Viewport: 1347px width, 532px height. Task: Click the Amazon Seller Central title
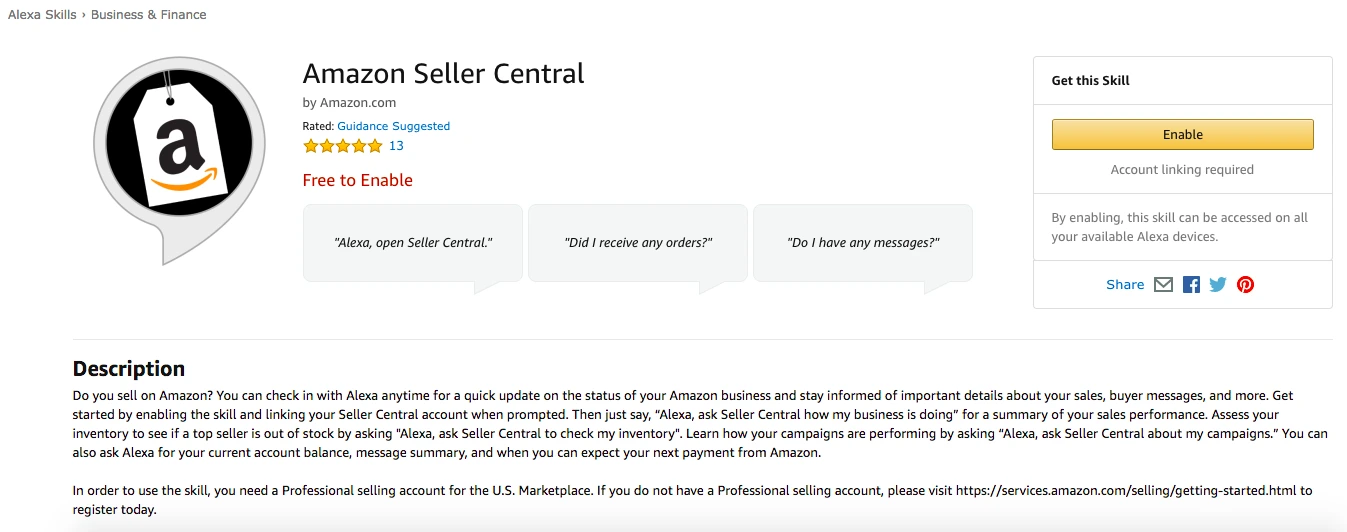pyautogui.click(x=443, y=74)
